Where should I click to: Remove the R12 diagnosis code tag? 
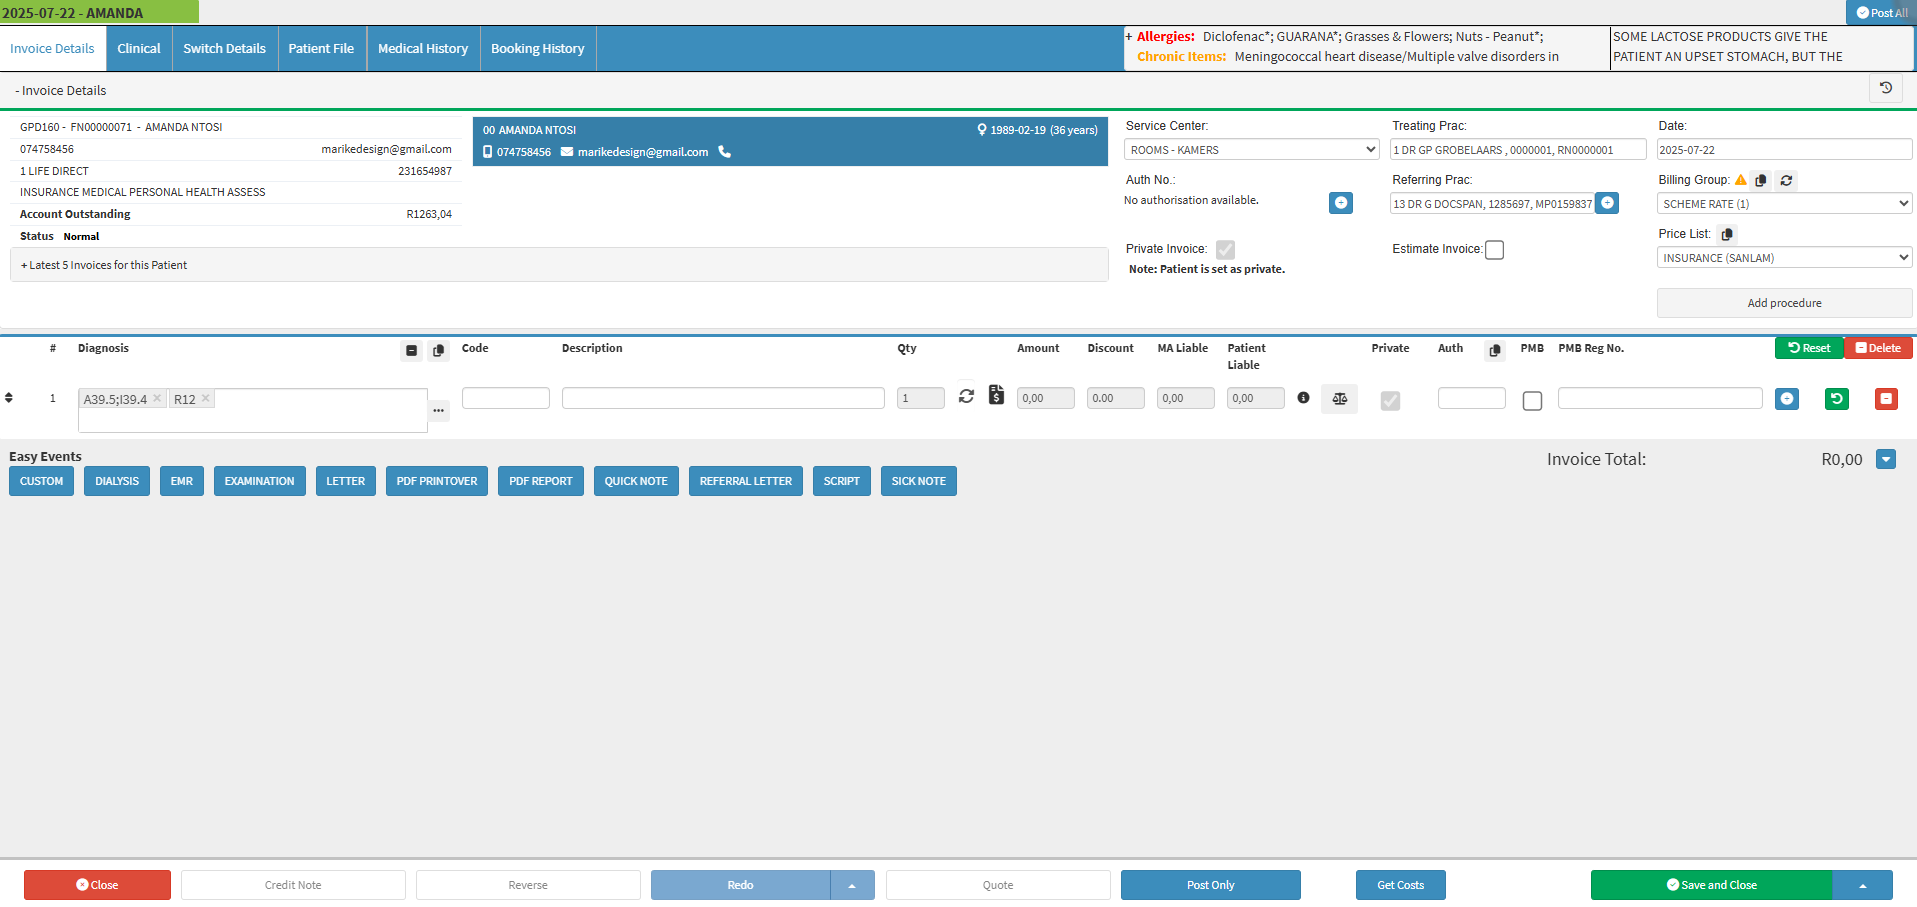click(206, 398)
